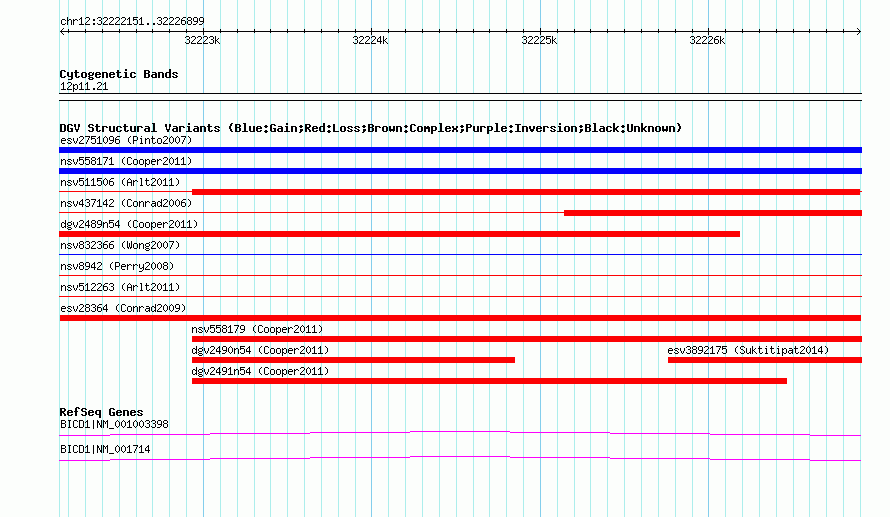This screenshot has width=890, height=517.
Task: Select the dgv2490n54 (Cooper2011) label
Action: pos(260,350)
